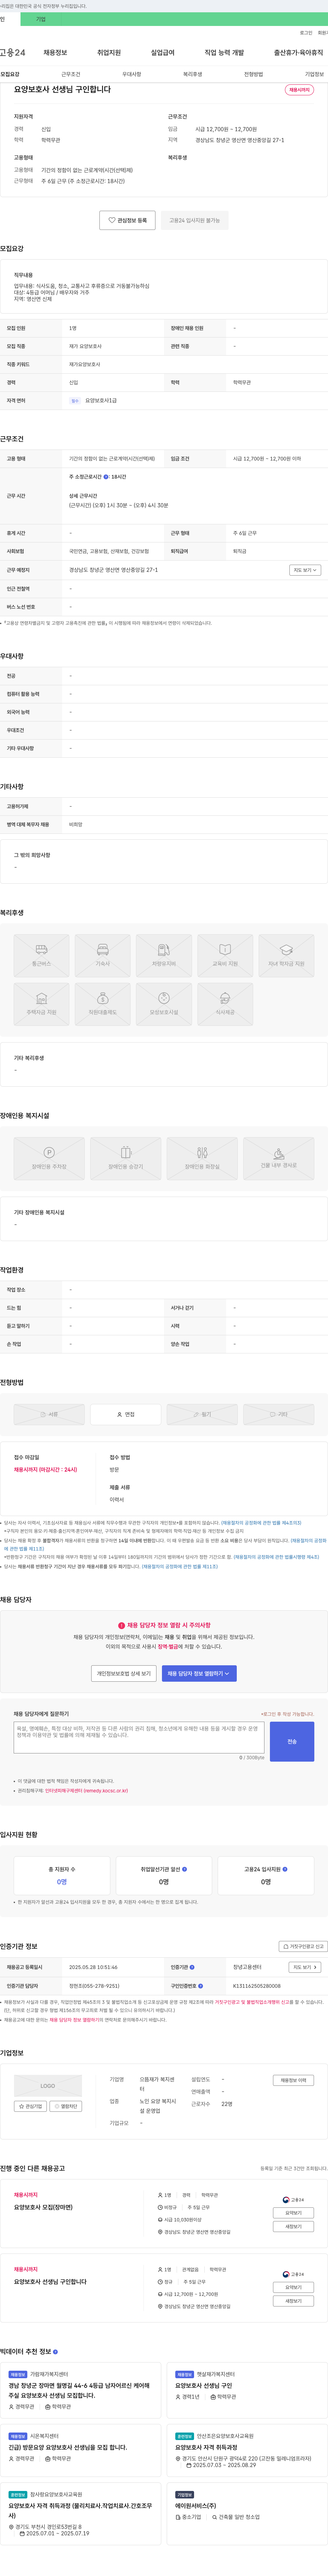This screenshot has height=2576, width=328.
Task: Click the 거짓구인광고 신고 button
Action: [303, 1946]
